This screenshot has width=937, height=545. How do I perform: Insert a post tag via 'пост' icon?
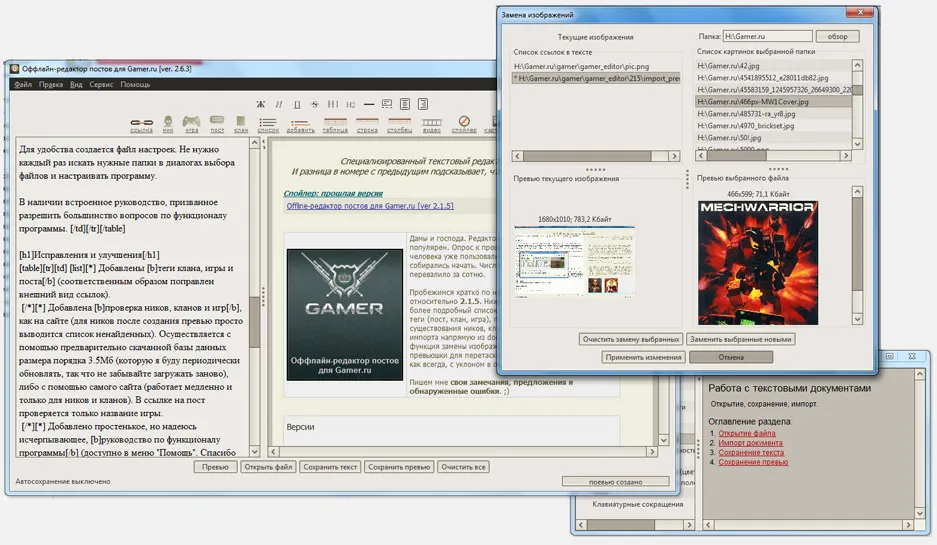point(217,123)
